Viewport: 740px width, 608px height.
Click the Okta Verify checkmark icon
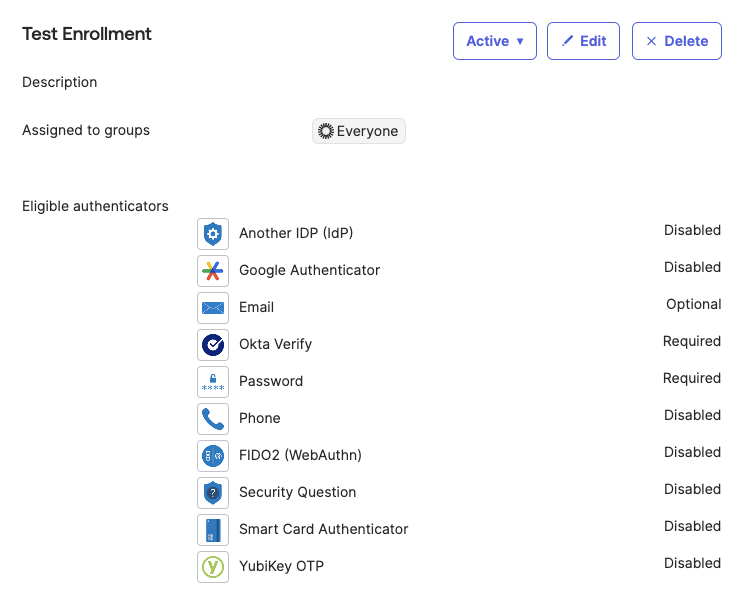[212, 345]
